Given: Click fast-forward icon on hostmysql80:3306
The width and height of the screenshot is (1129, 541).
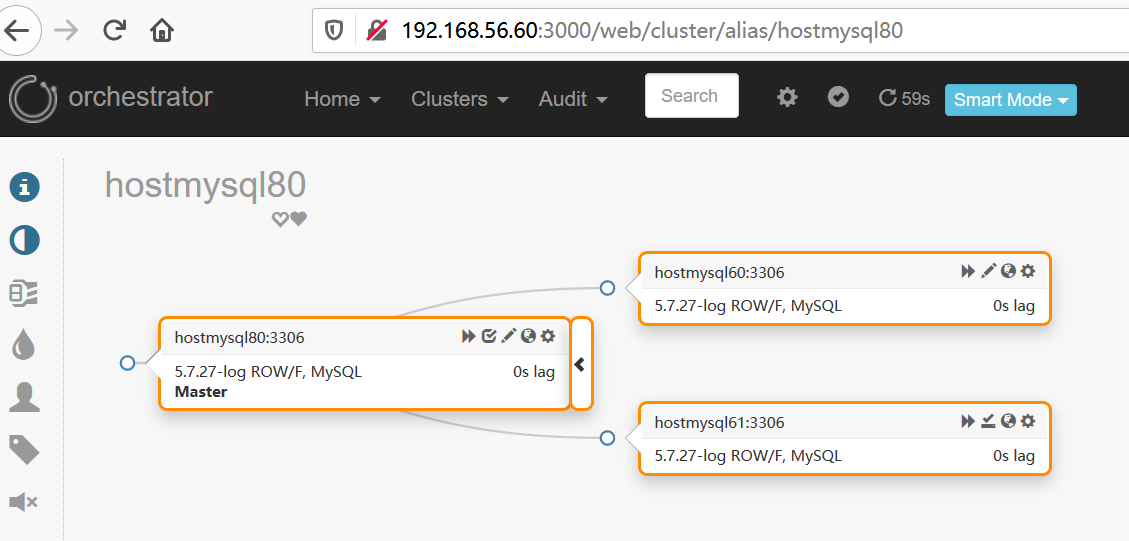Looking at the screenshot, I should click(x=469, y=336).
